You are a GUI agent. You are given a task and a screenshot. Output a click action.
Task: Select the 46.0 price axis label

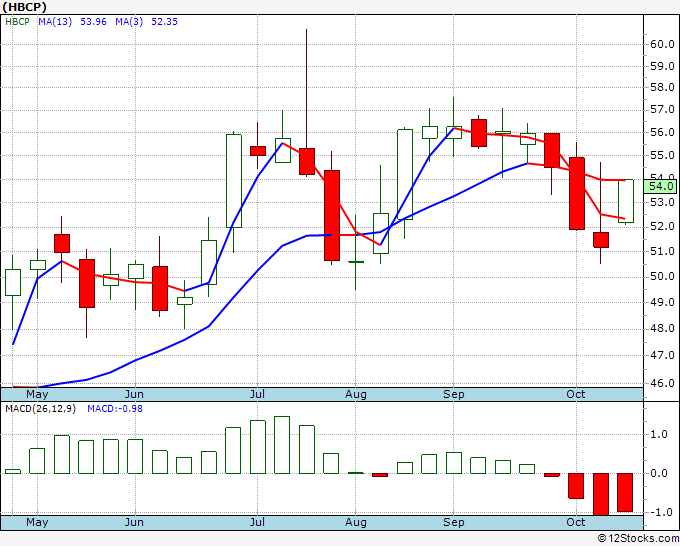pos(662,383)
